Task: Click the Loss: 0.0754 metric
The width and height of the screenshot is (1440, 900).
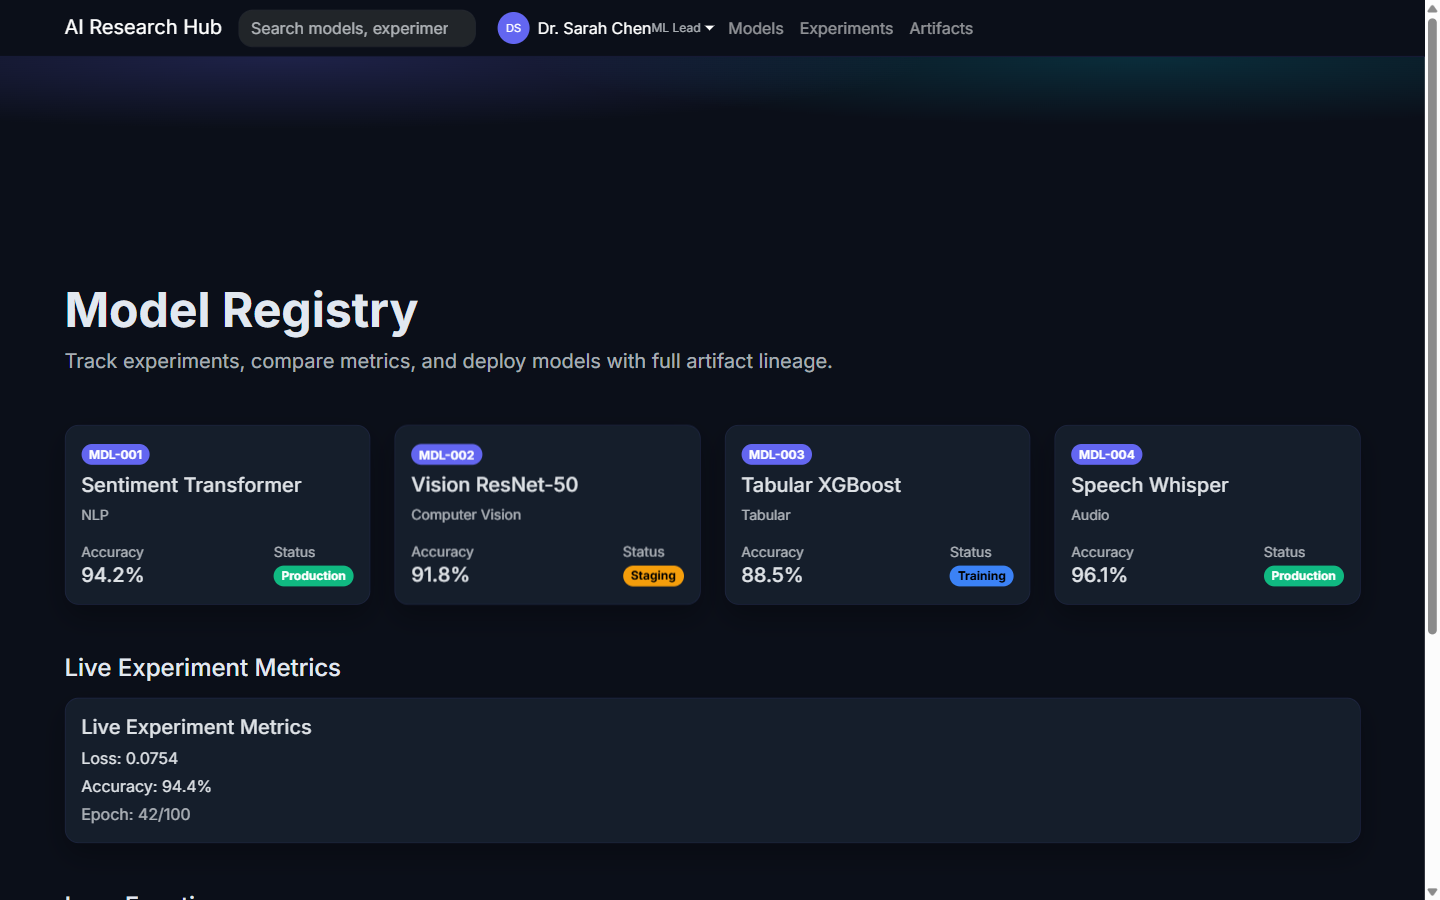Action: [130, 759]
